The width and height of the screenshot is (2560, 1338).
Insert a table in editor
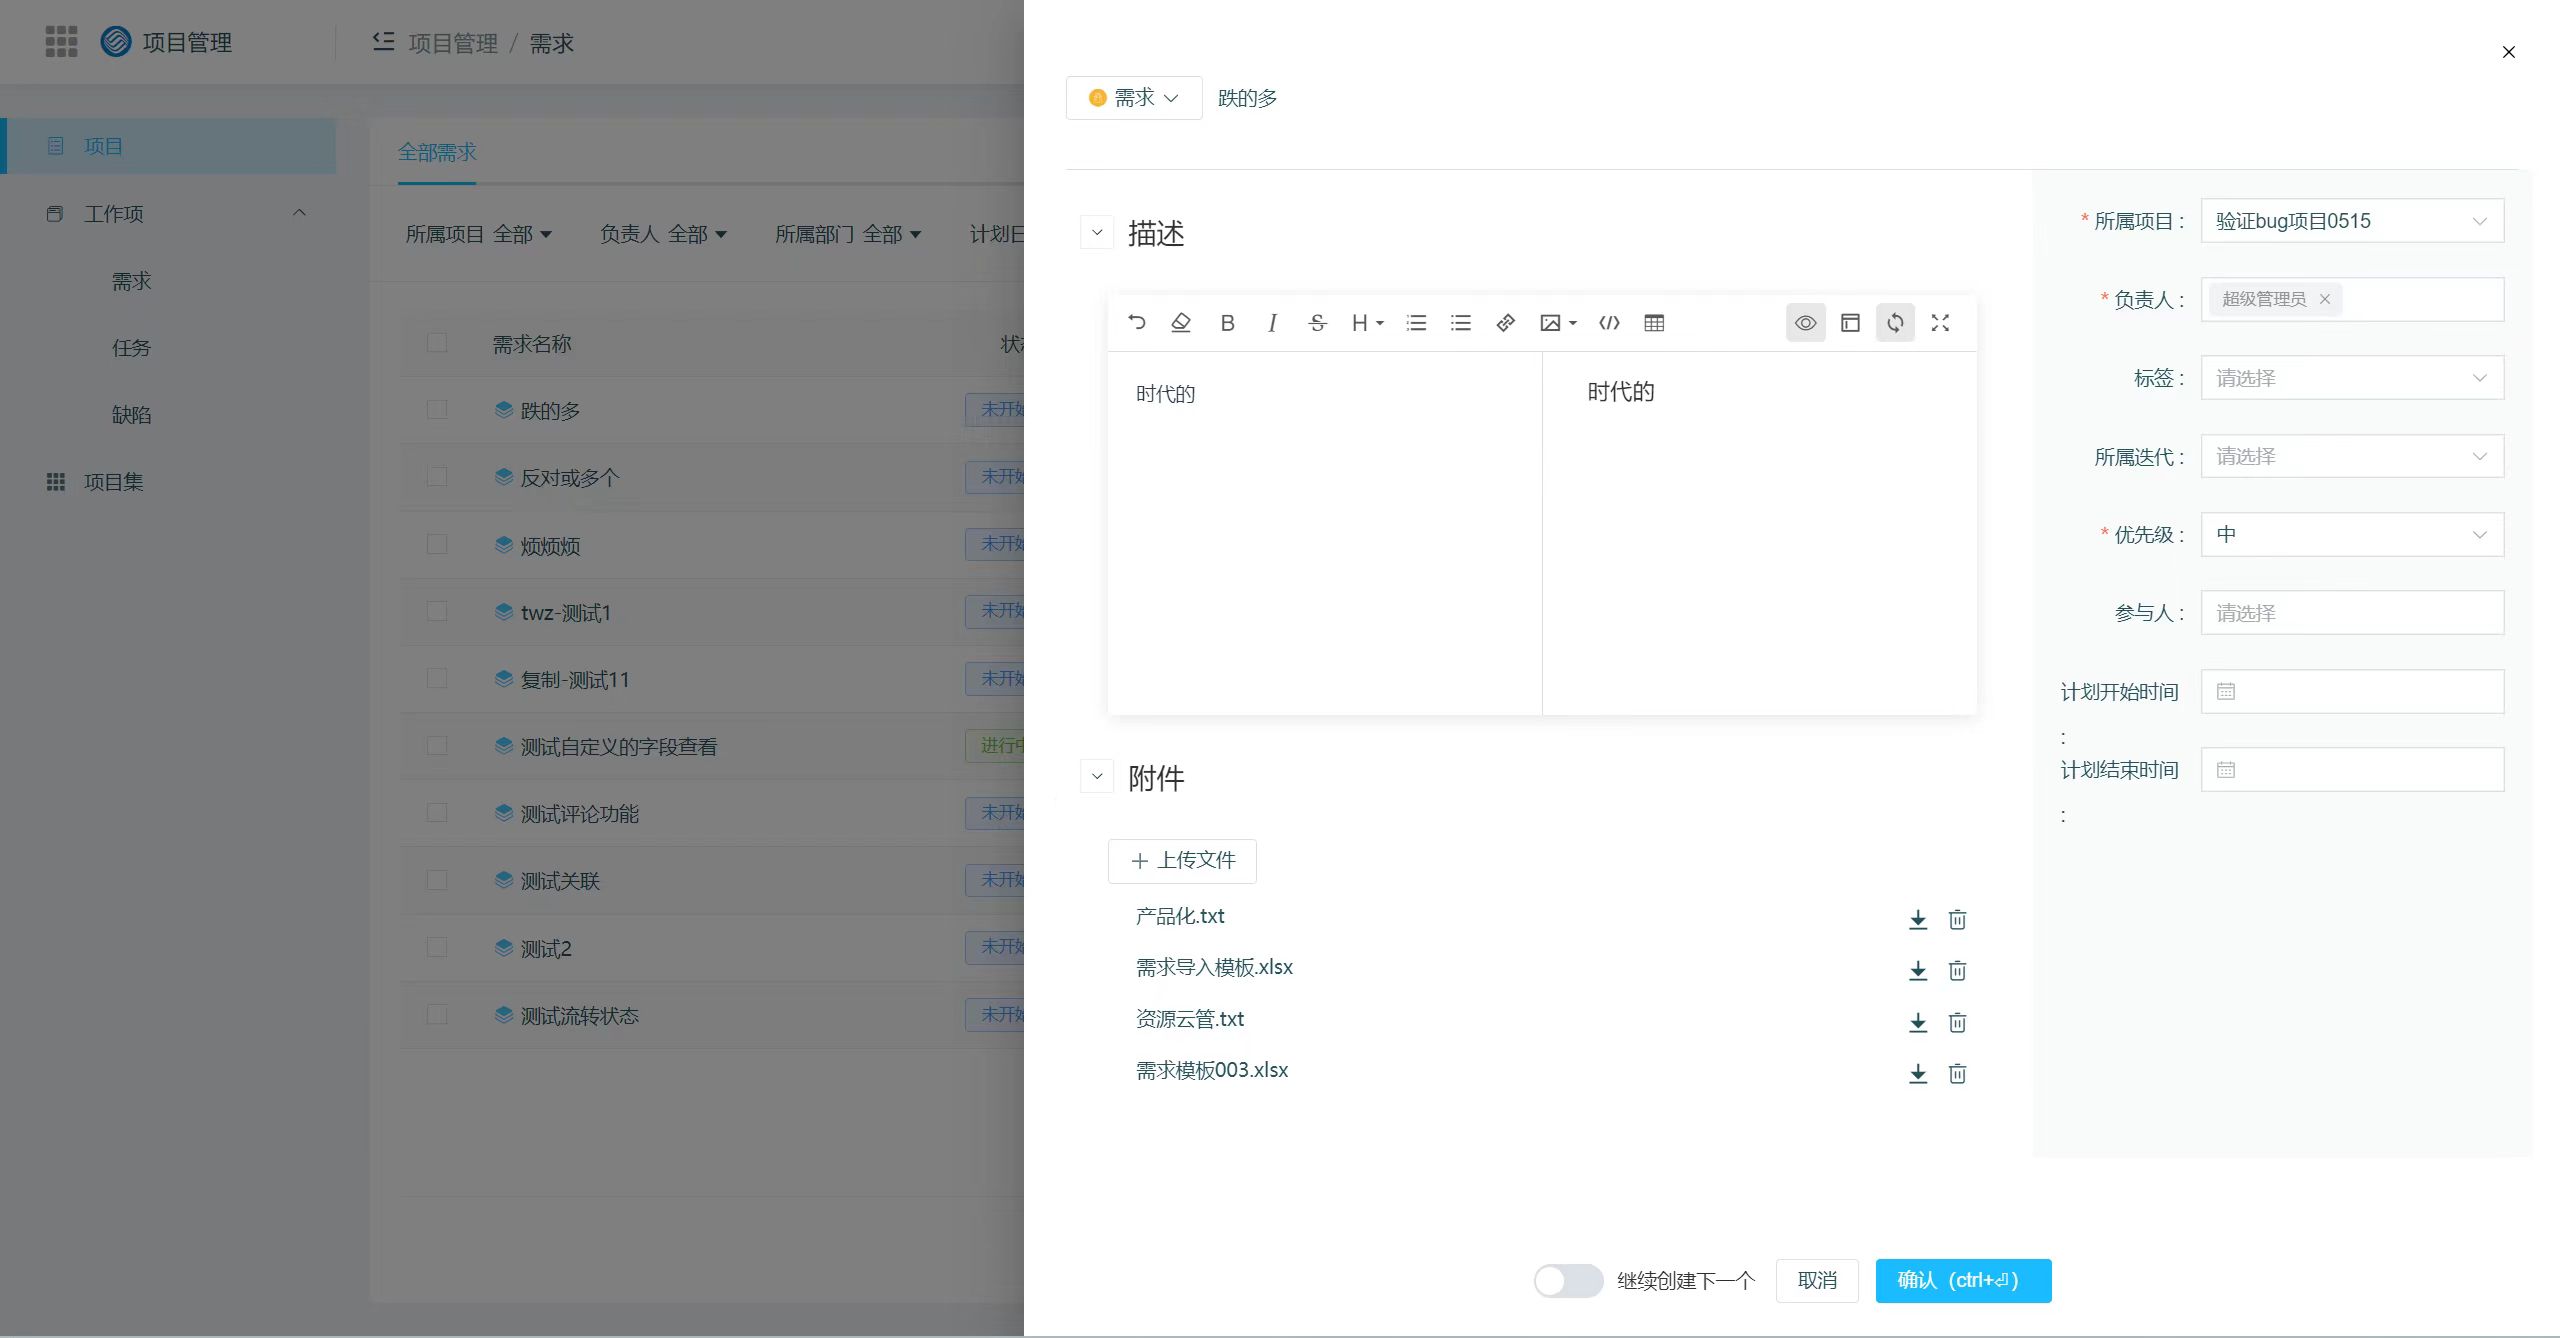tap(1654, 322)
